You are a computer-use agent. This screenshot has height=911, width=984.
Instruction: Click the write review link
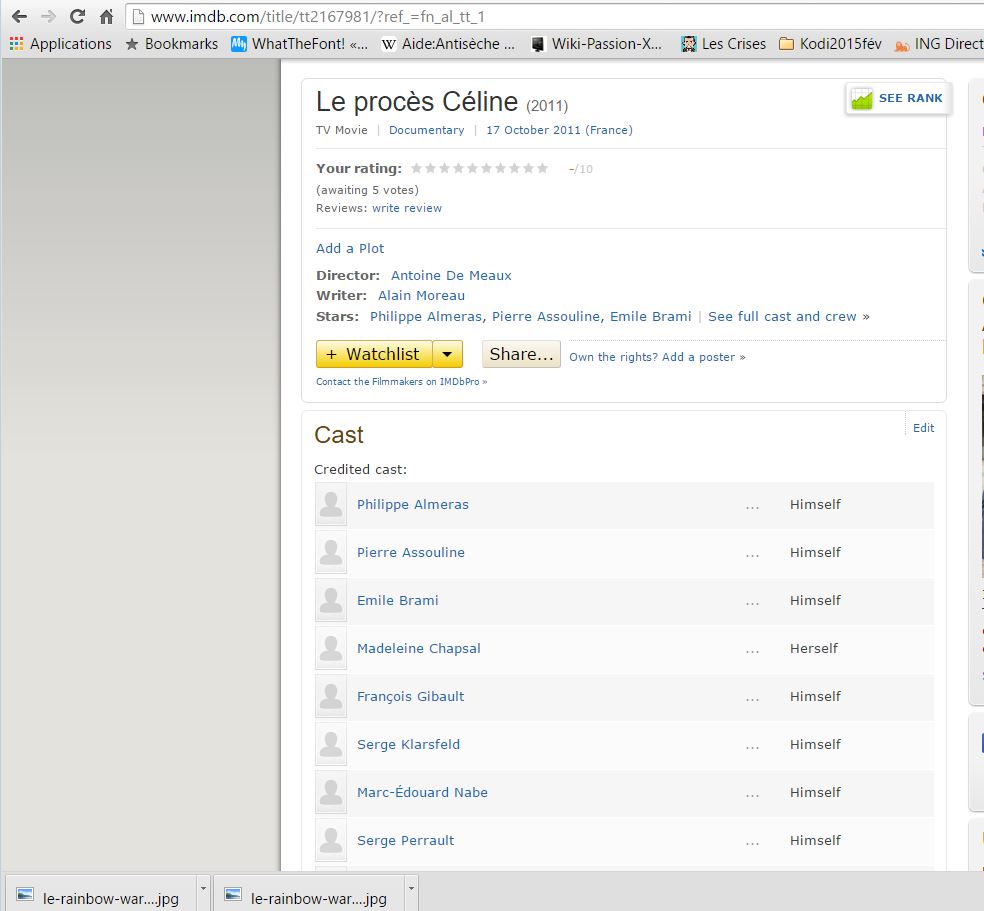point(407,208)
